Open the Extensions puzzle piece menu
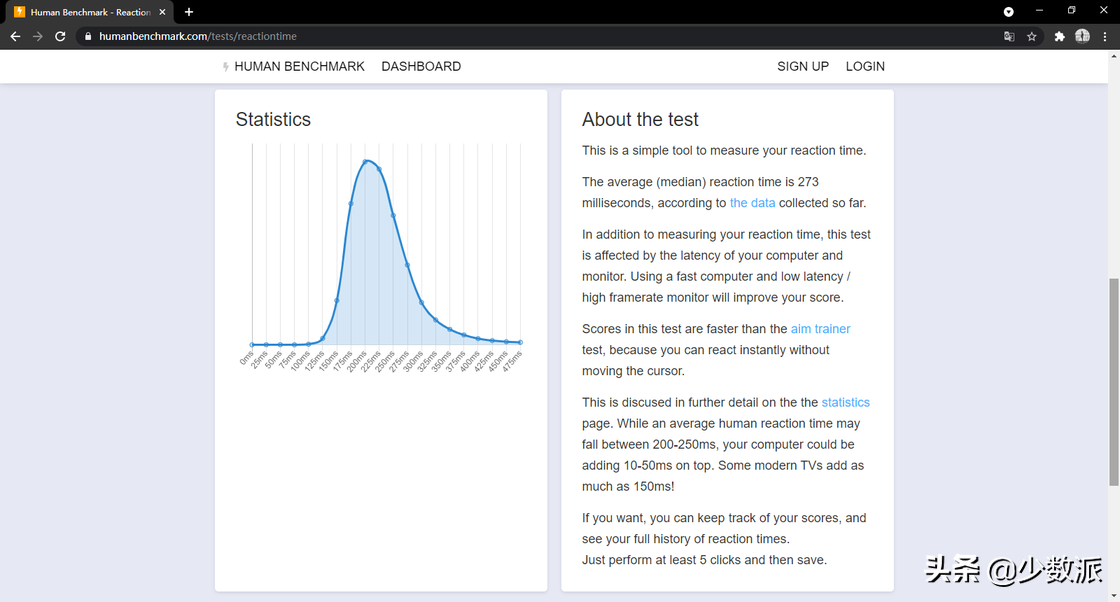The height and width of the screenshot is (602, 1120). coord(1060,36)
